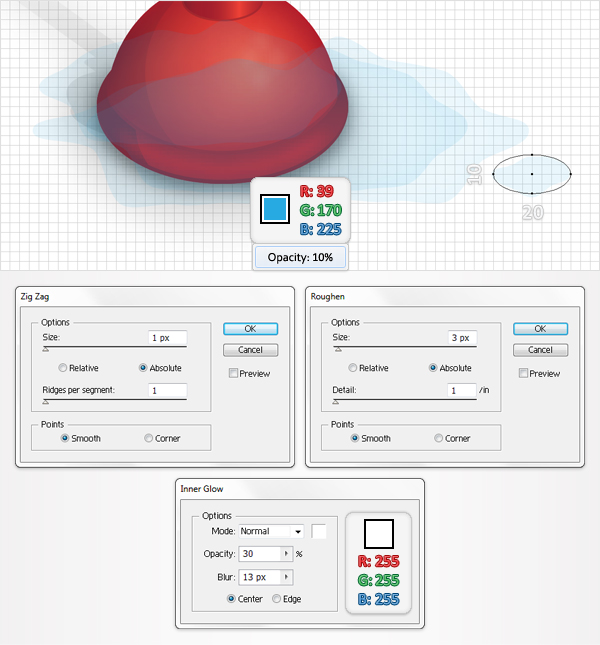
Task: Click the Roughen Detail input field
Action: (x=462, y=390)
